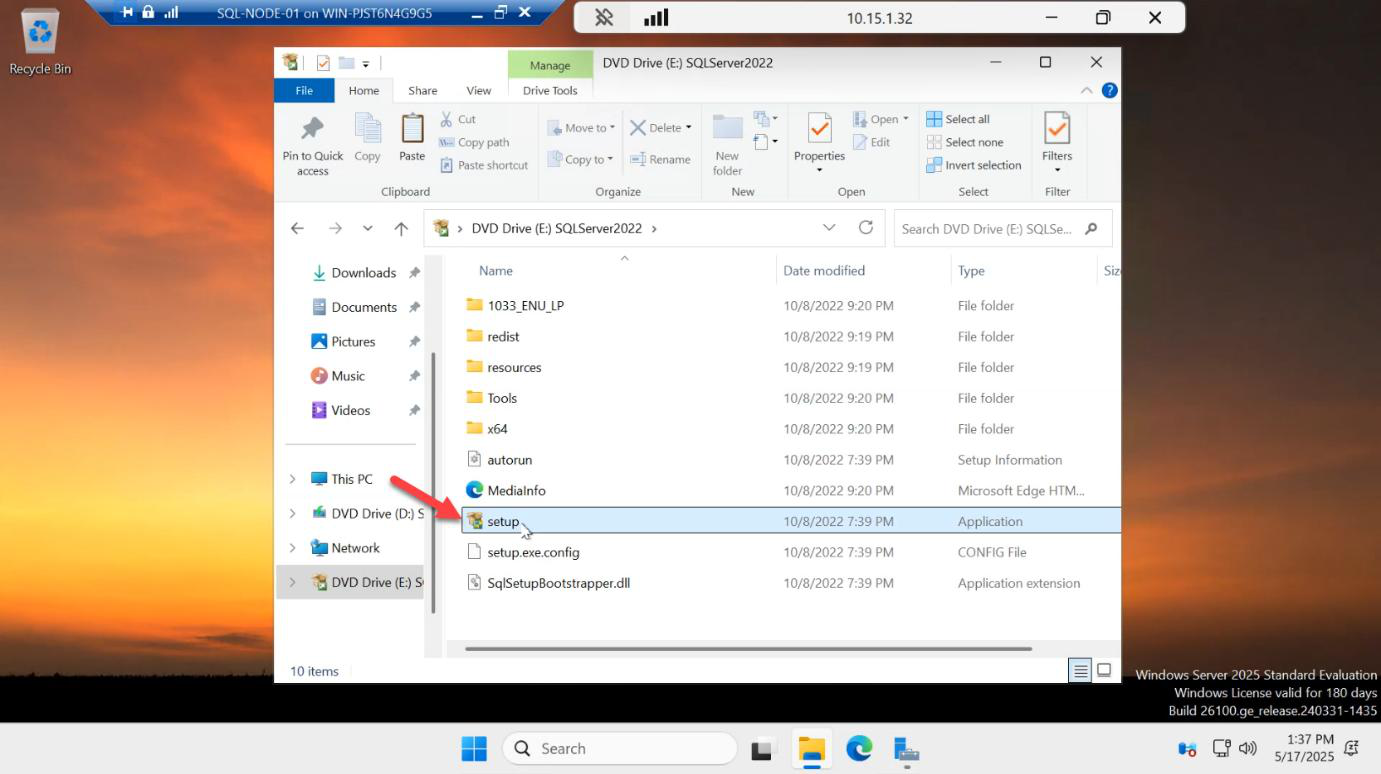The height and width of the screenshot is (774, 1381).
Task: Click Edit in the Open group
Action: 871,142
